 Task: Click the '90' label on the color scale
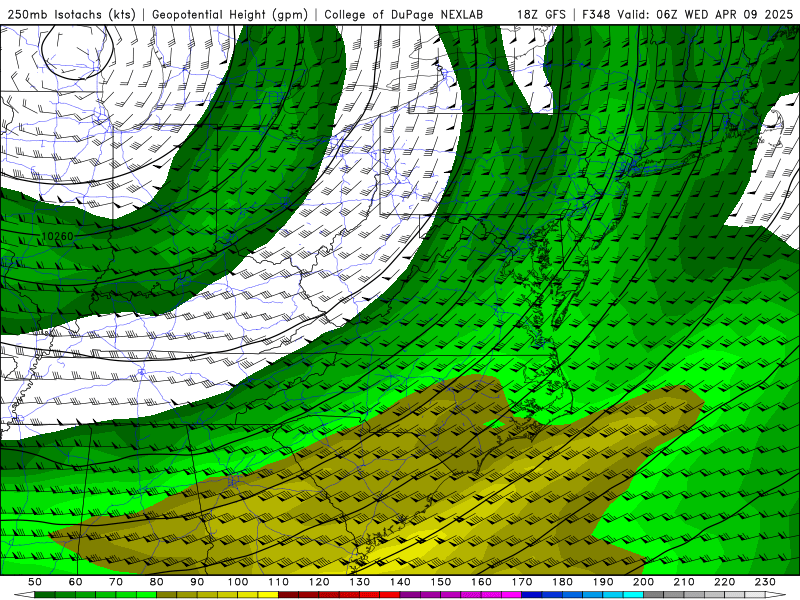(x=197, y=582)
